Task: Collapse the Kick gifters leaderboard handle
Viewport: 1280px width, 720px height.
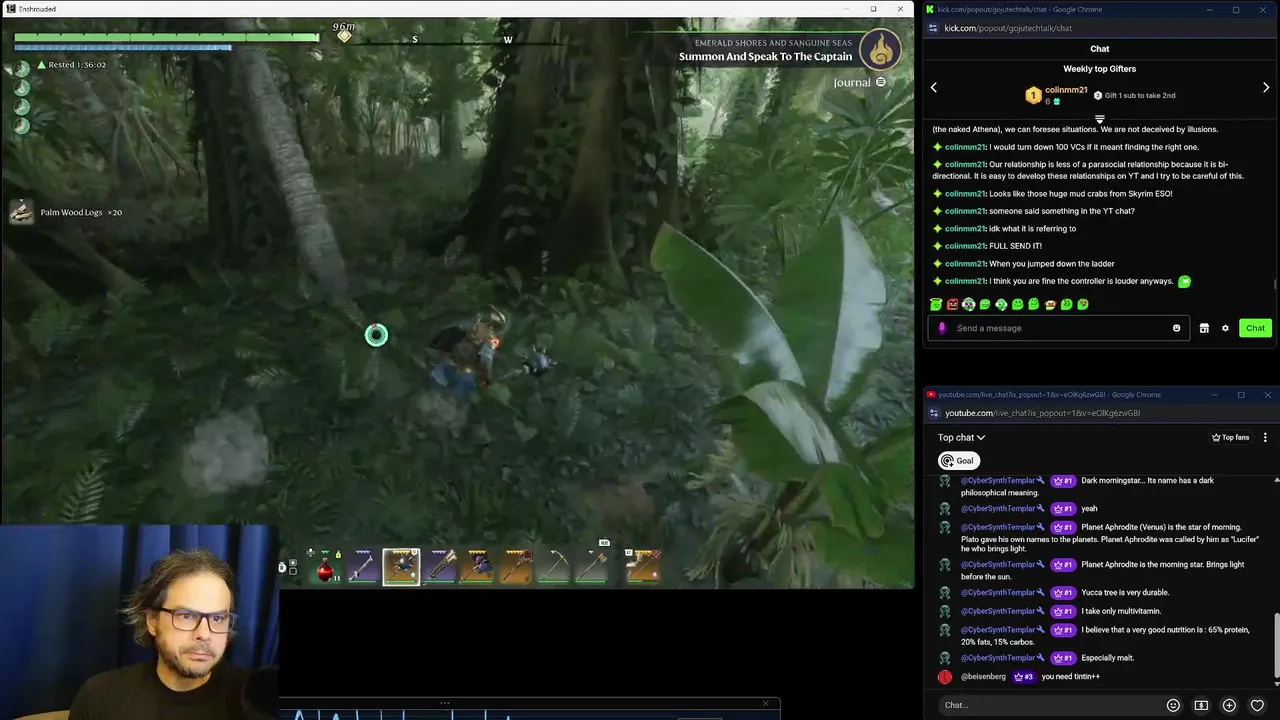Action: (1099, 119)
